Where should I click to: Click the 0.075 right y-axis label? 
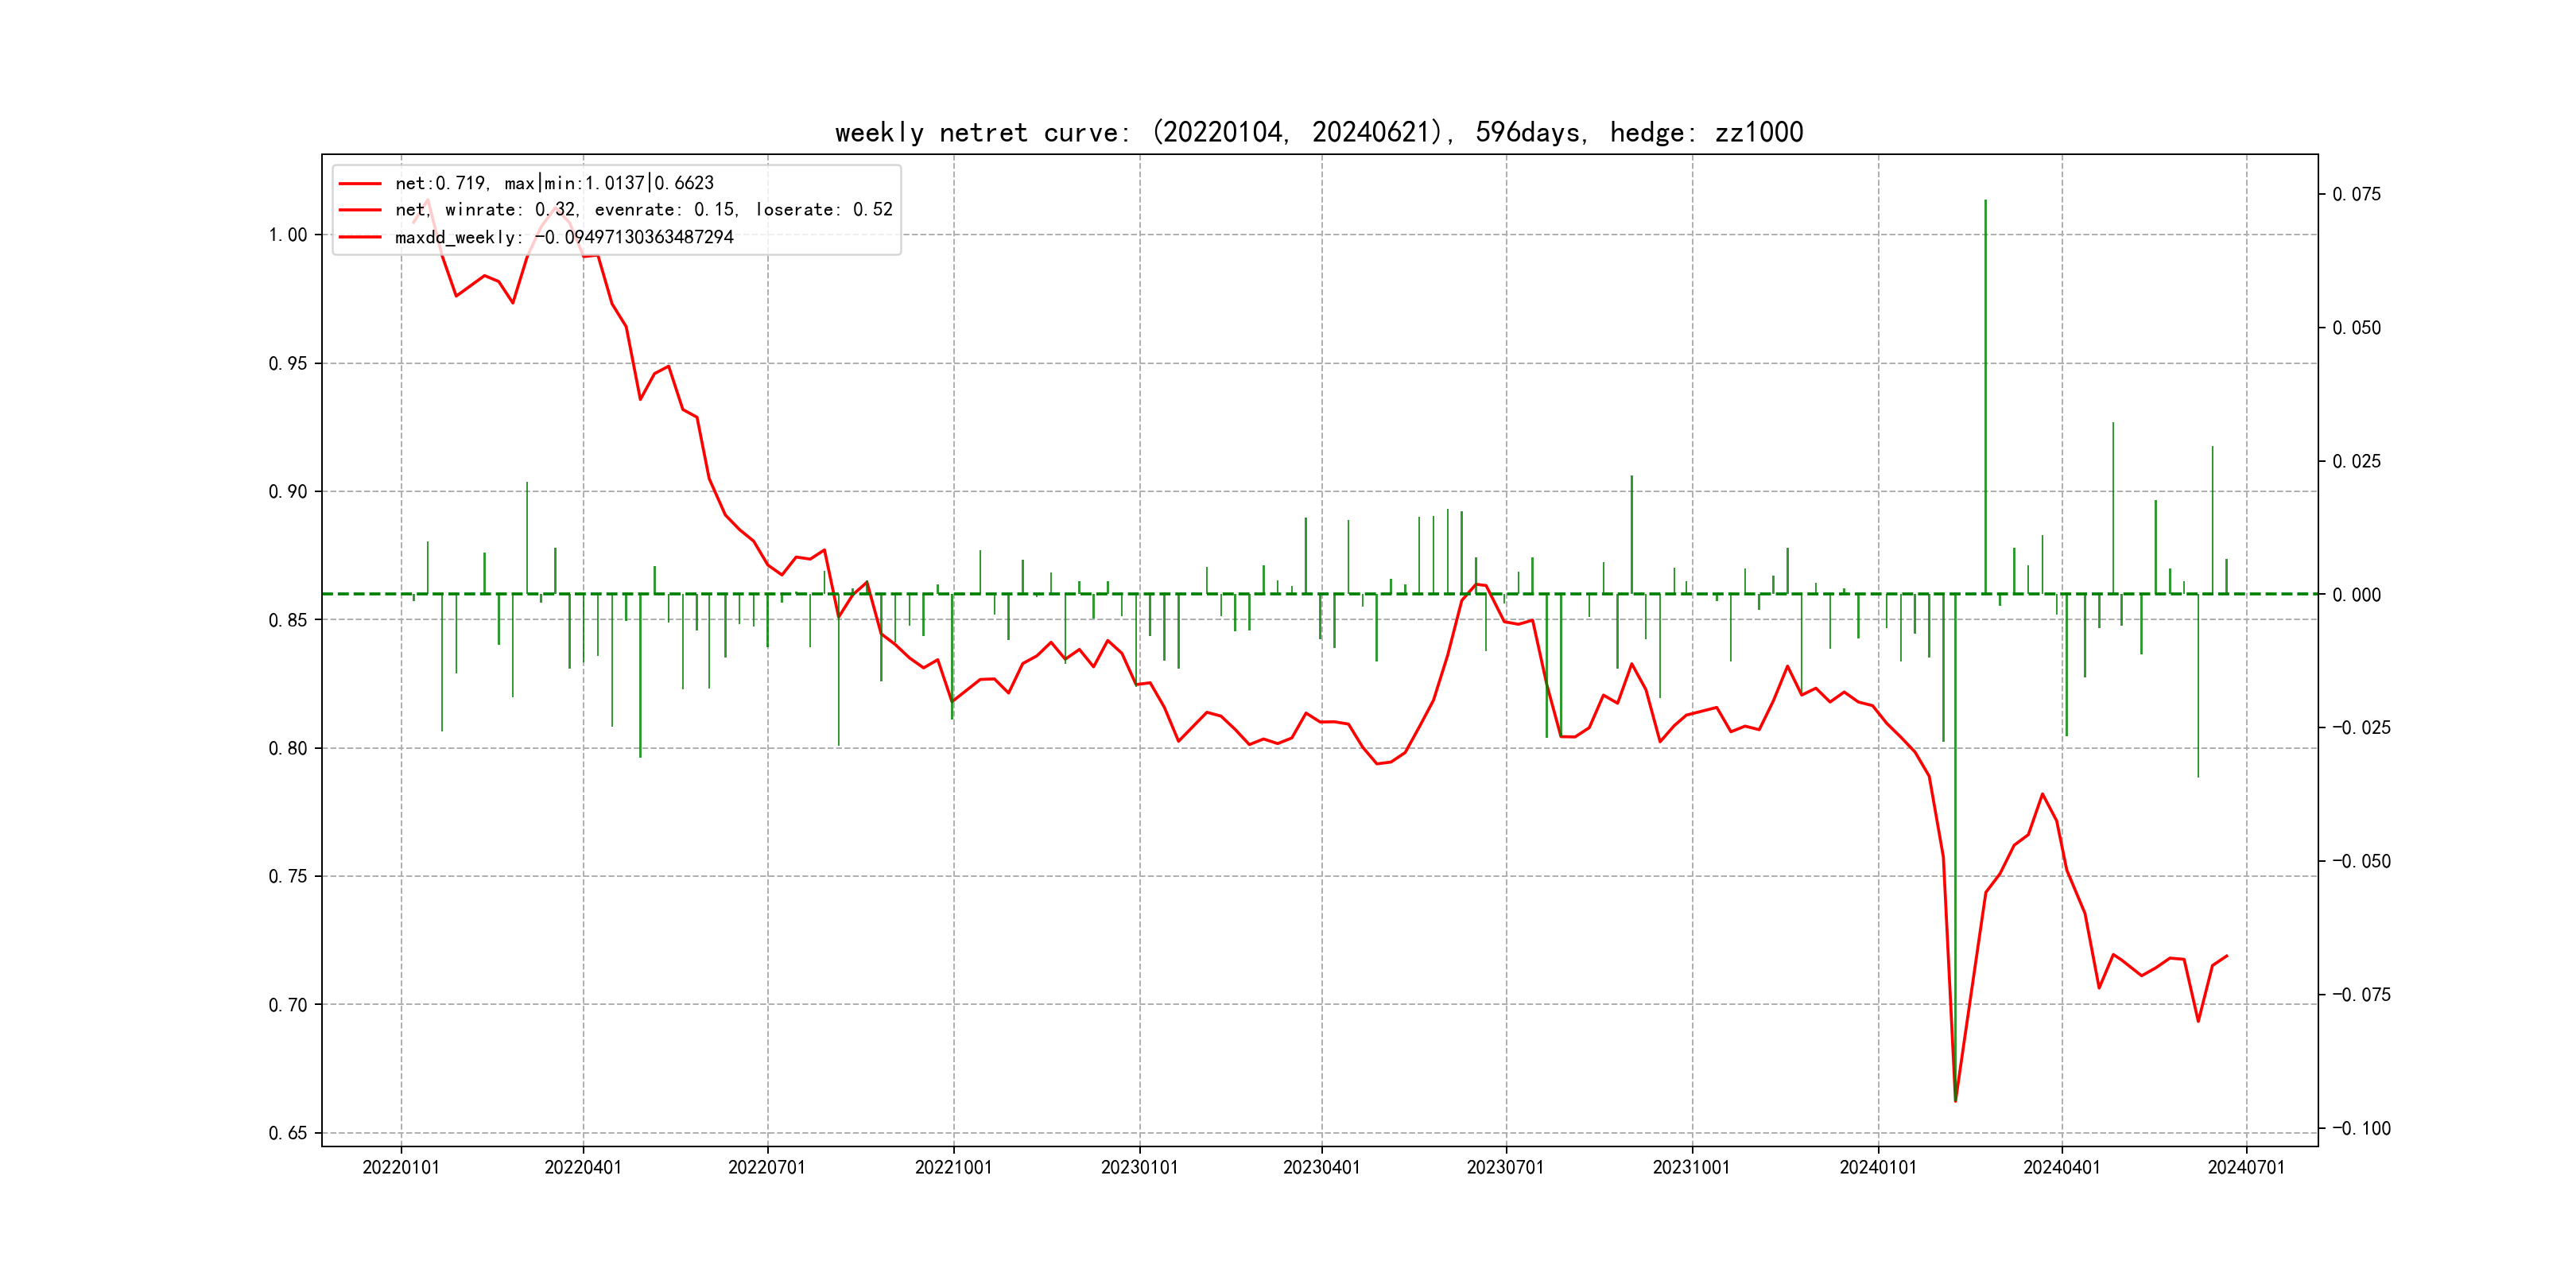[x=2356, y=194]
